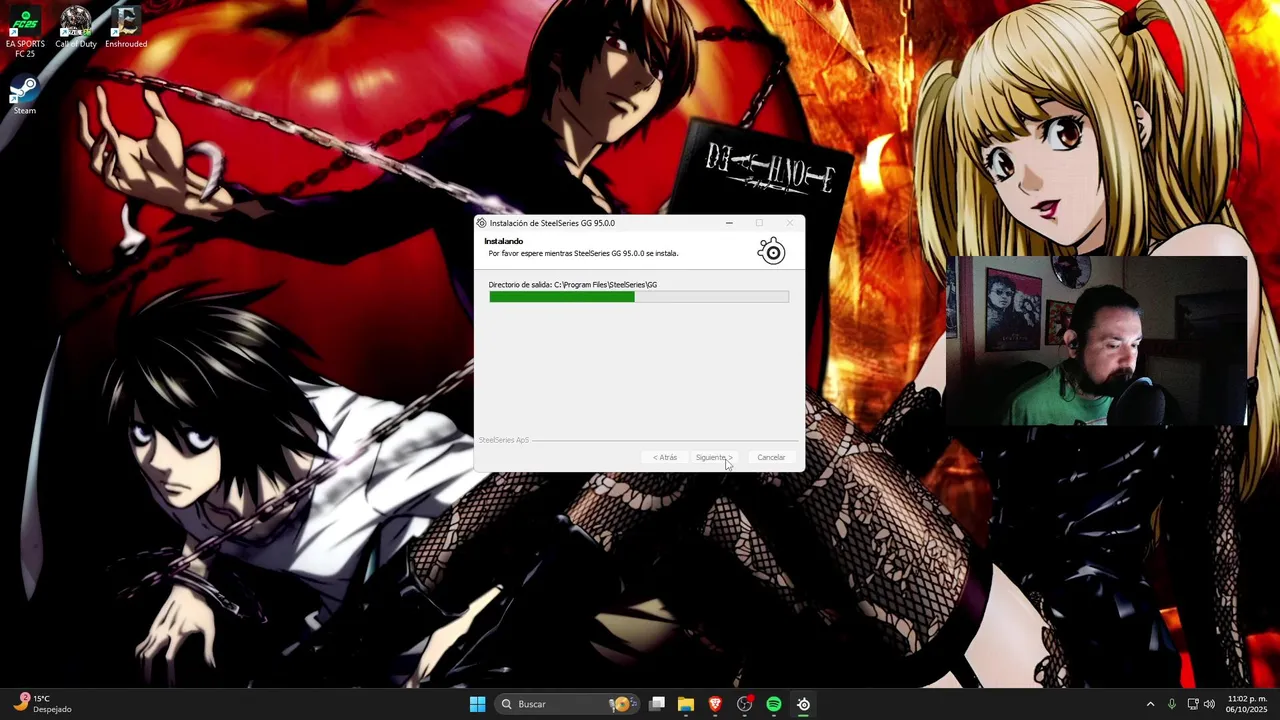Open Brave browser from the taskbar

[x=715, y=704]
